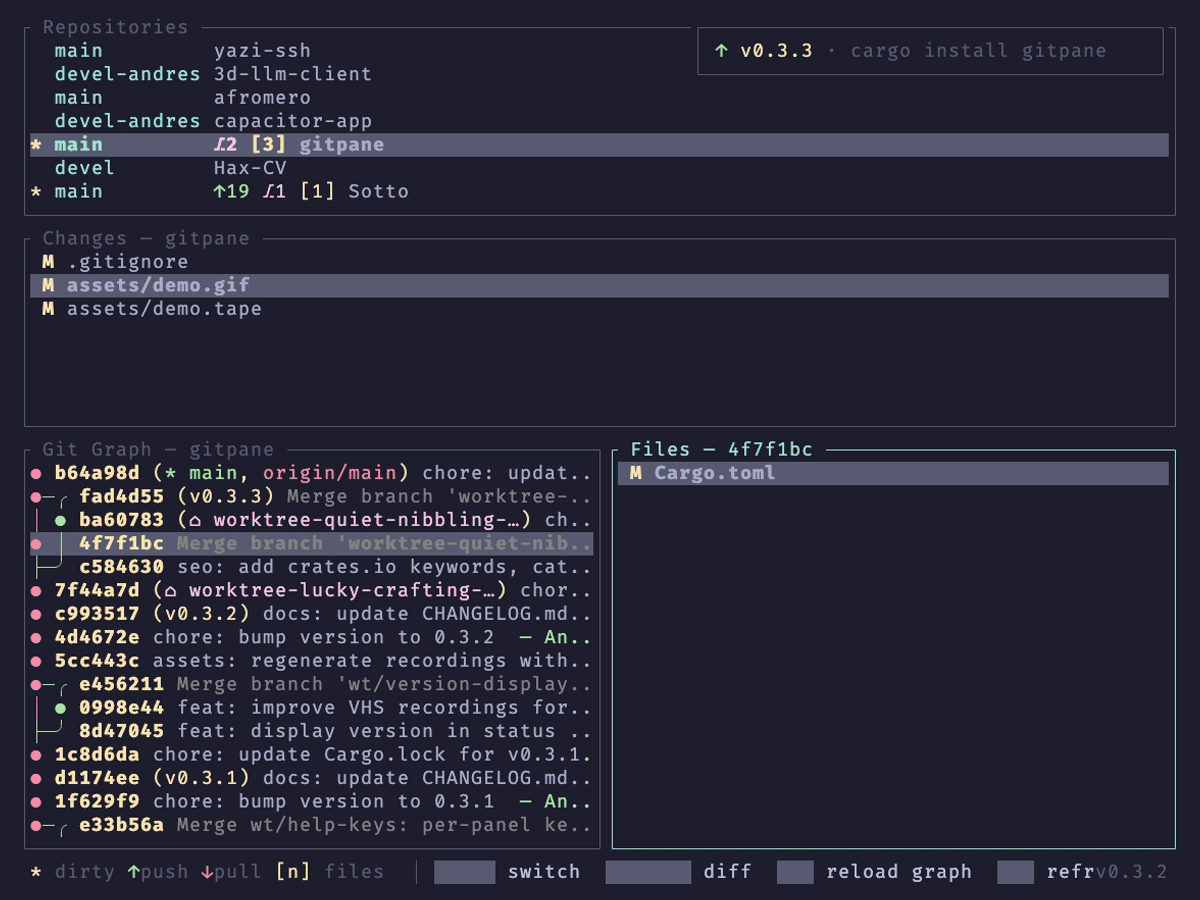Click the green push arrow in the status bar
Viewport: 1200px width, 900px height.
[133, 872]
